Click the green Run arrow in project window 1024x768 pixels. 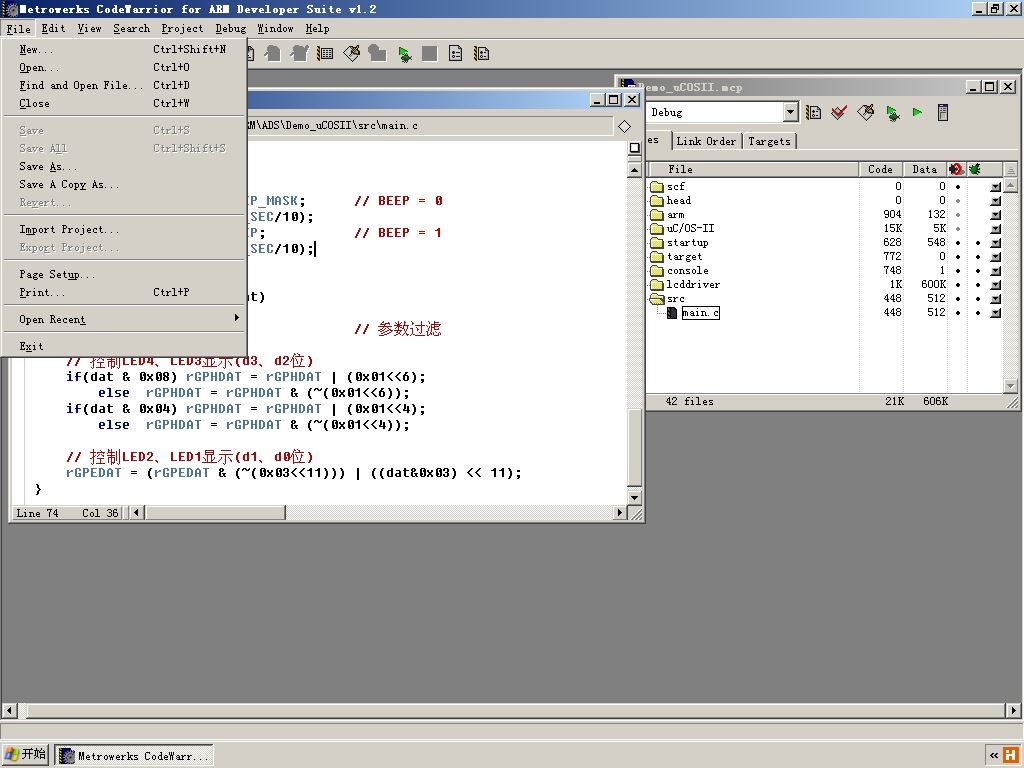click(x=918, y=112)
